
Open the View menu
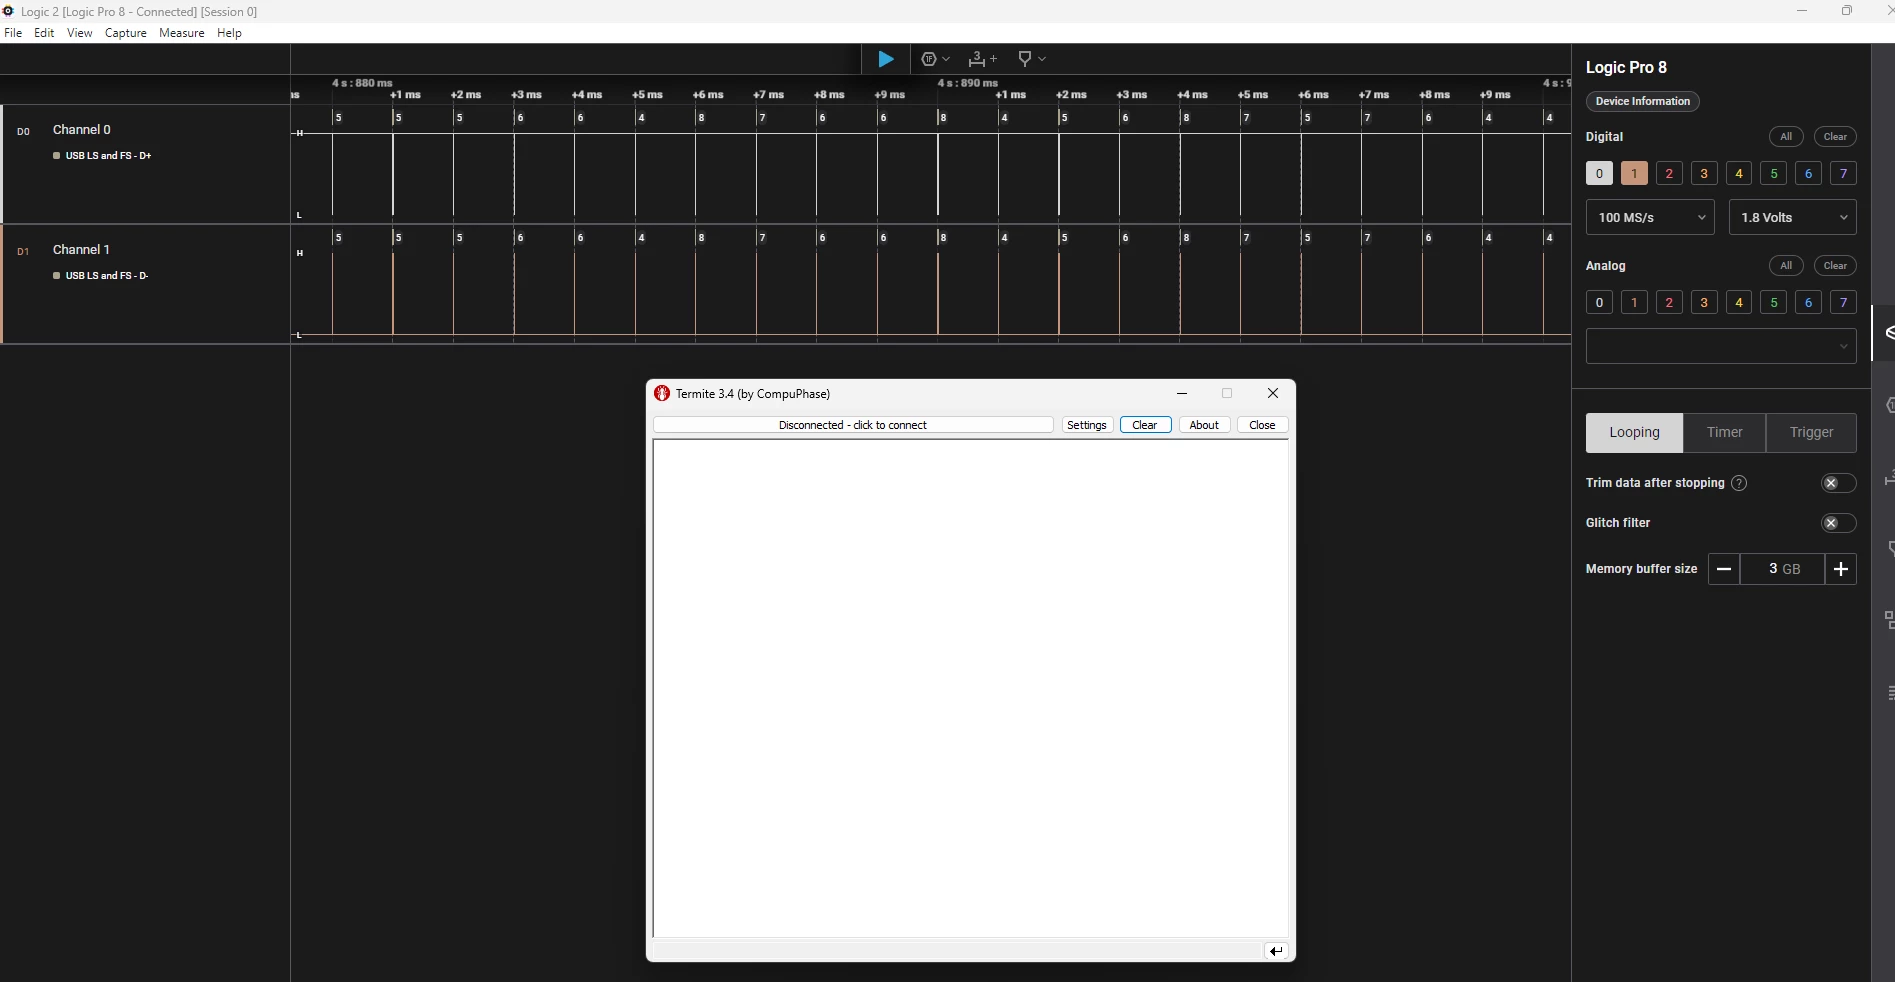click(80, 33)
